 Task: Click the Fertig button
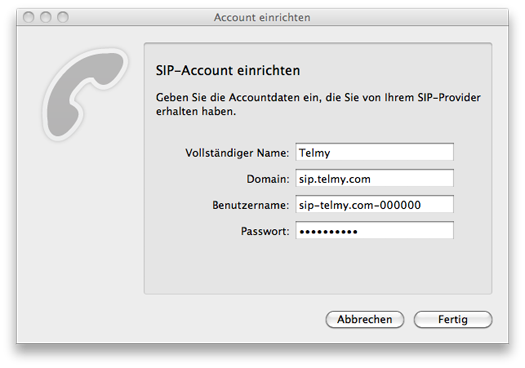(x=453, y=319)
